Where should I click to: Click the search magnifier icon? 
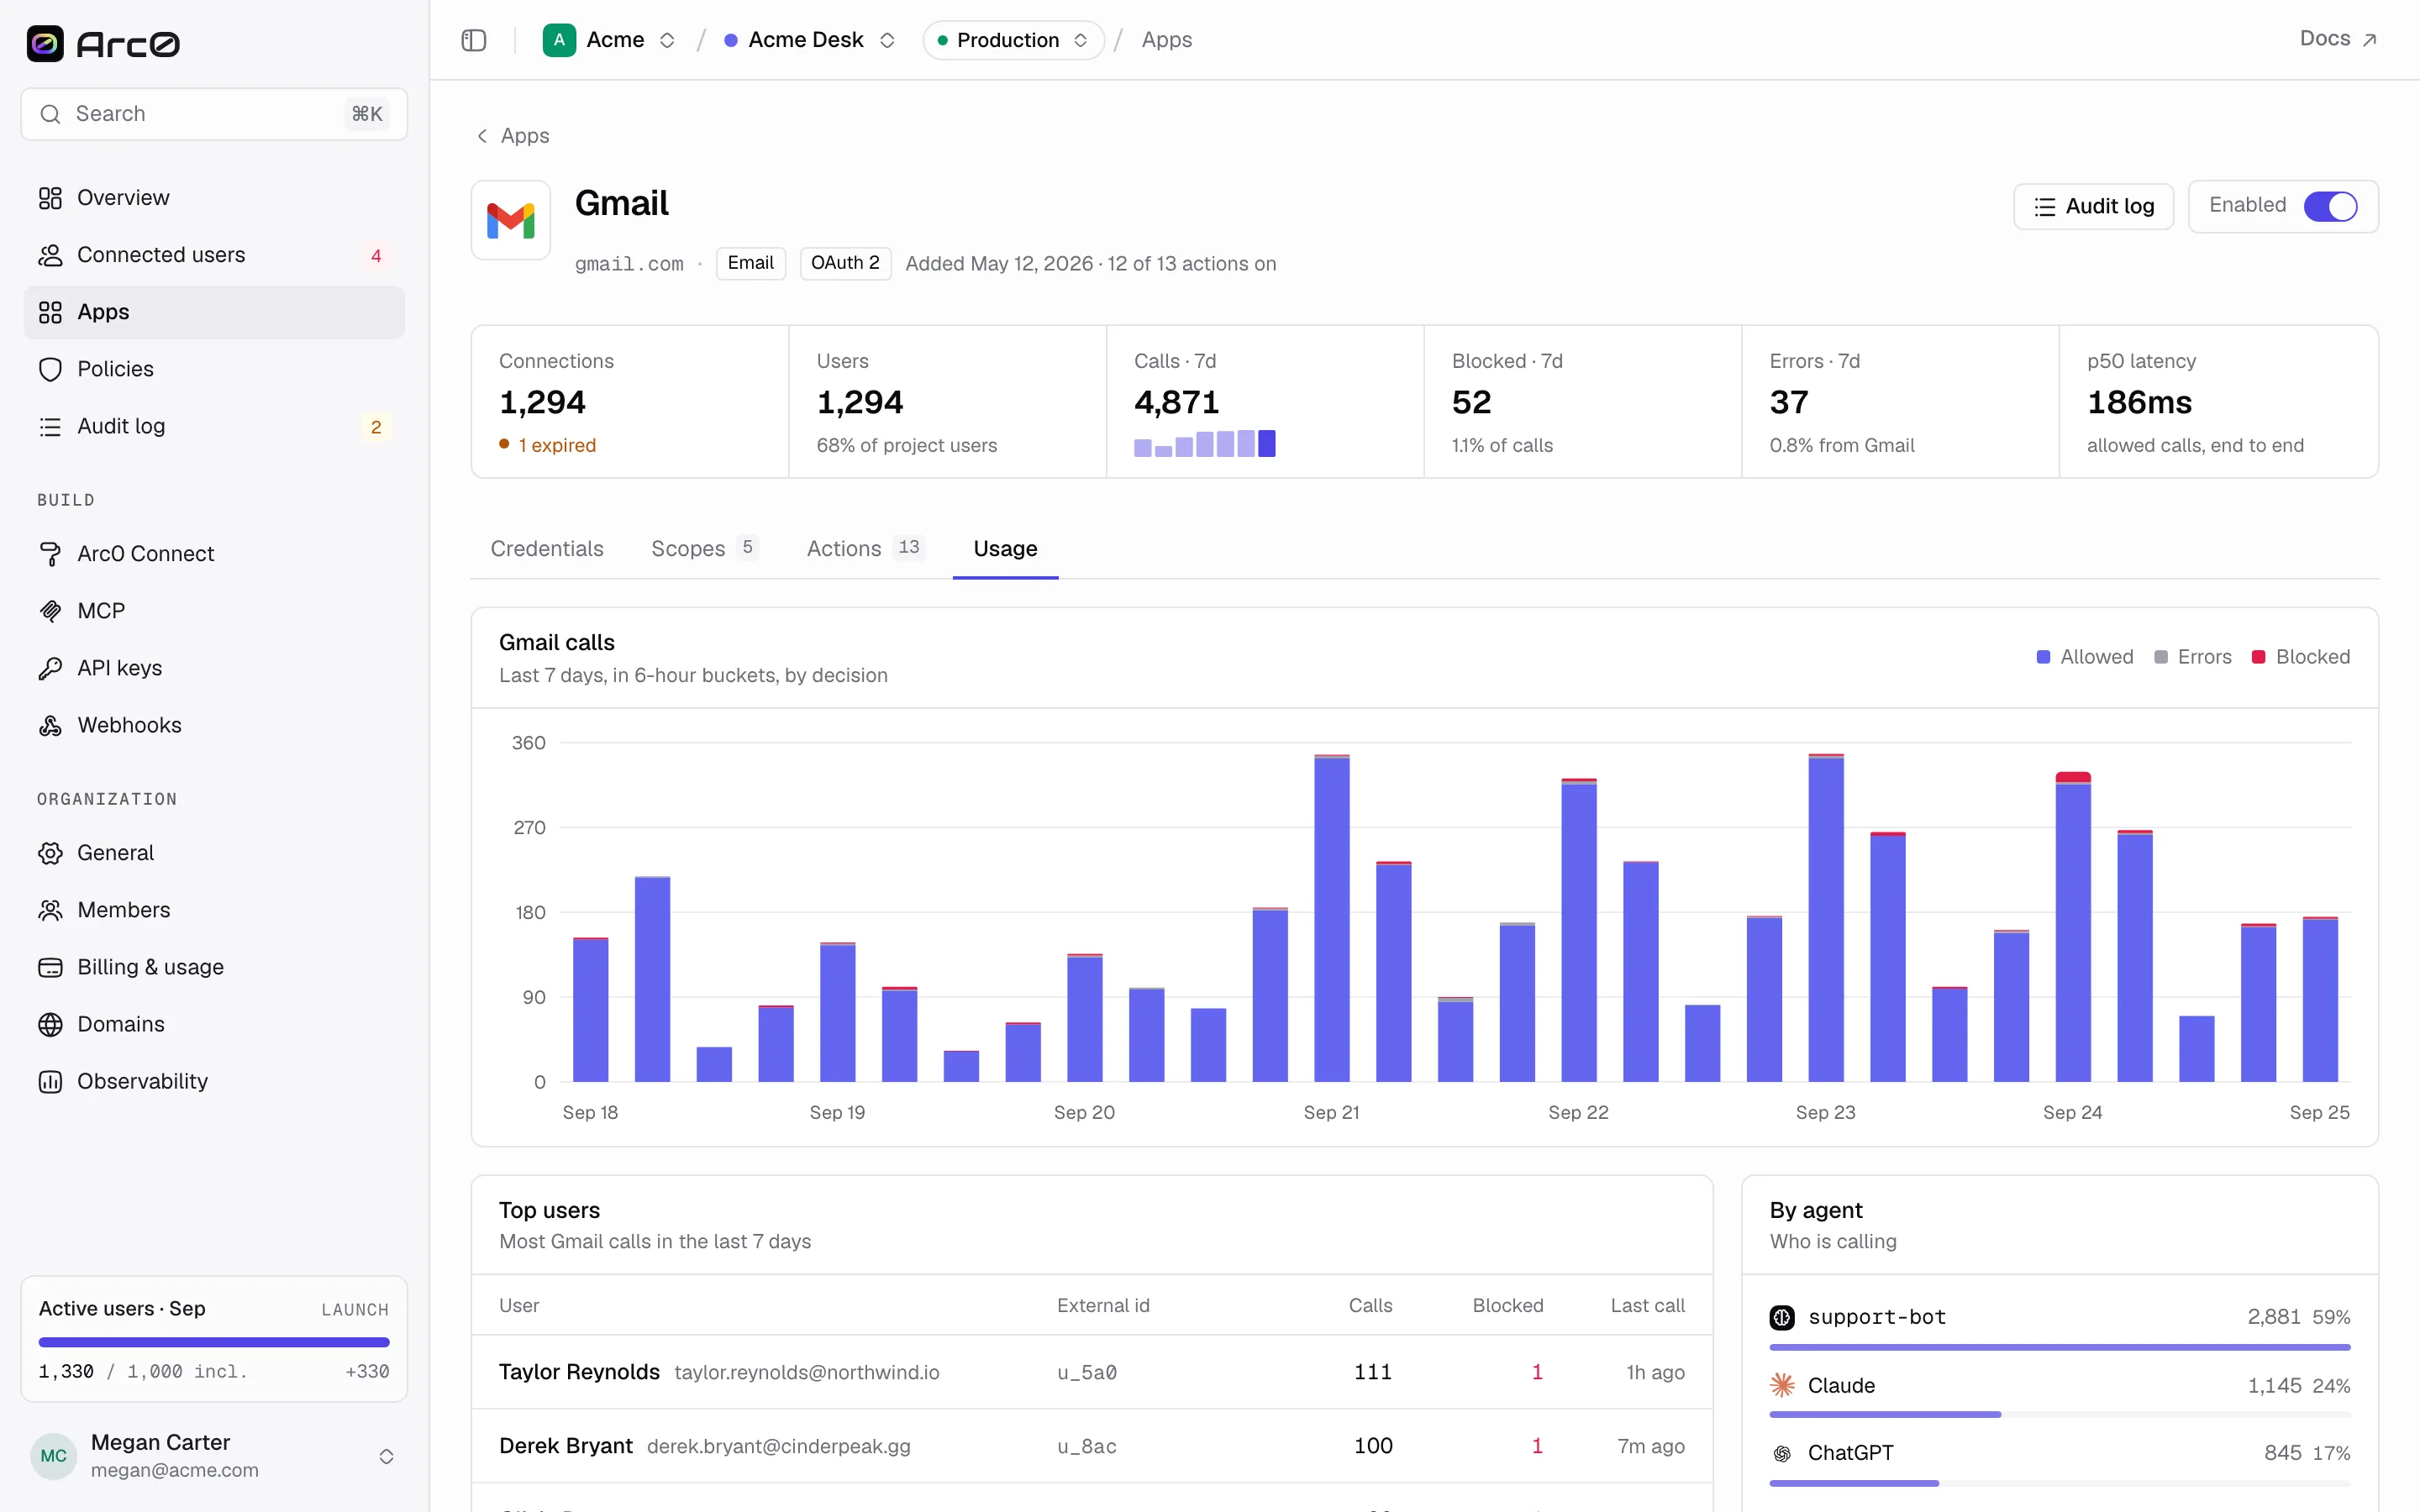[50, 114]
